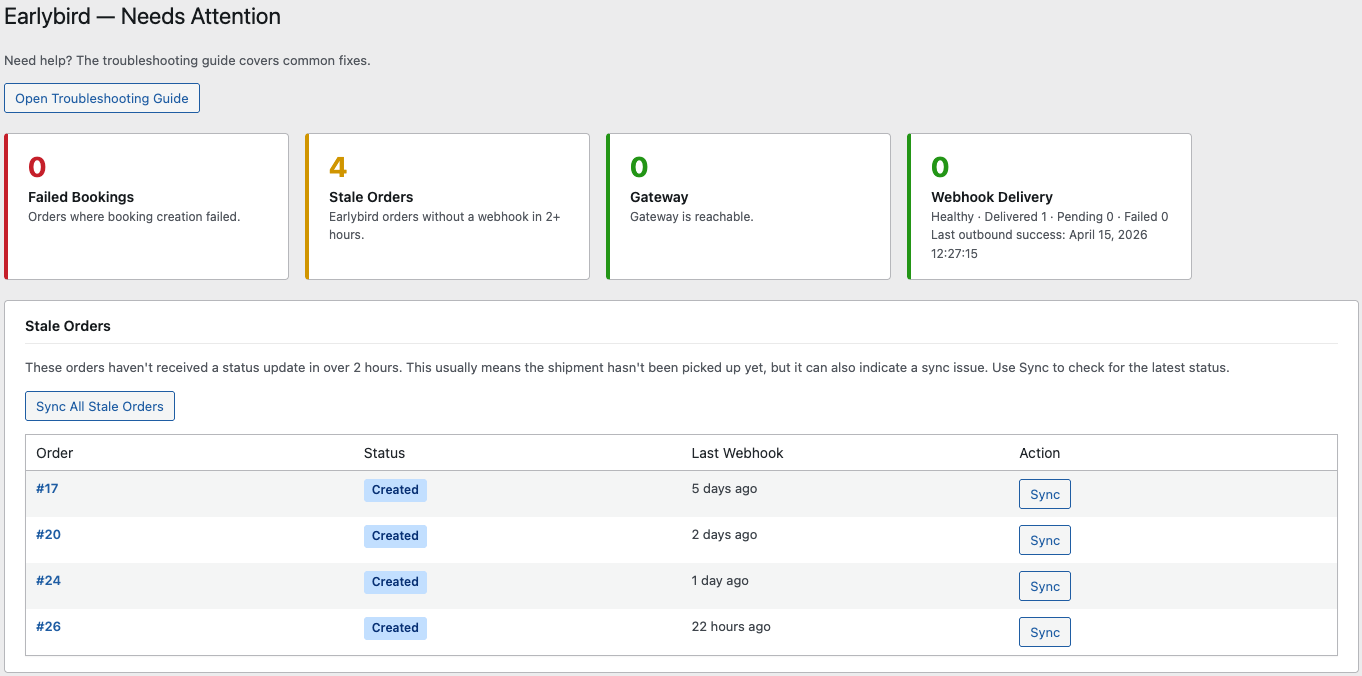This screenshot has width=1362, height=676.
Task: Select the Stale Orders card title
Action: click(371, 197)
